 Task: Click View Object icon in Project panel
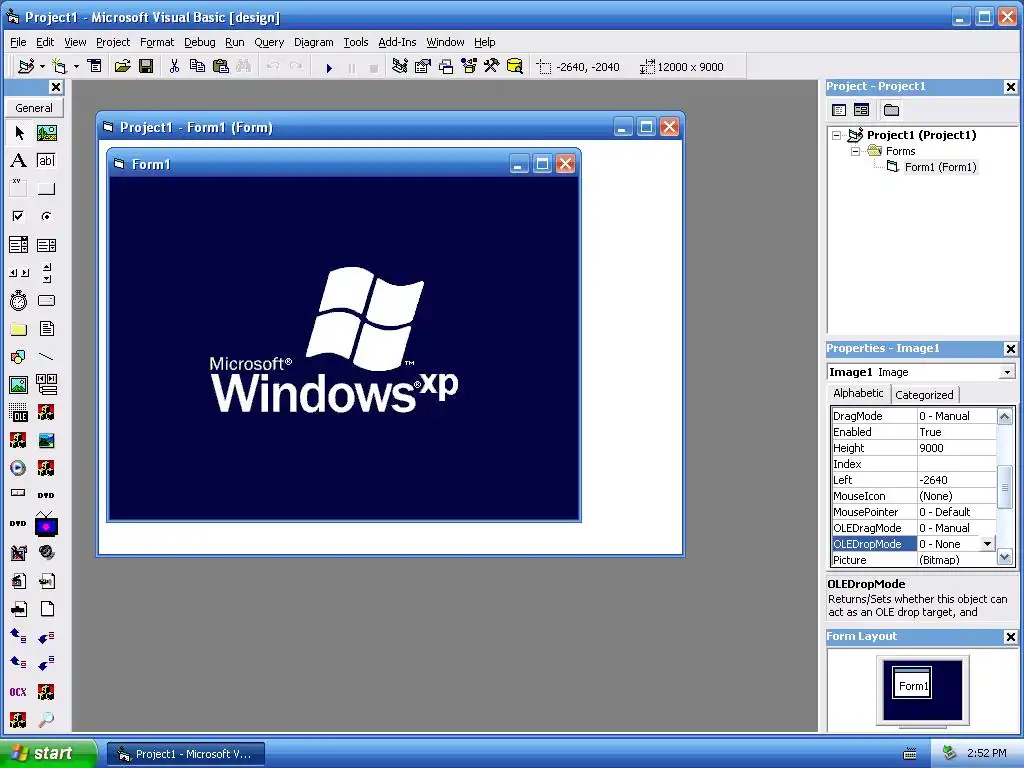tap(861, 110)
